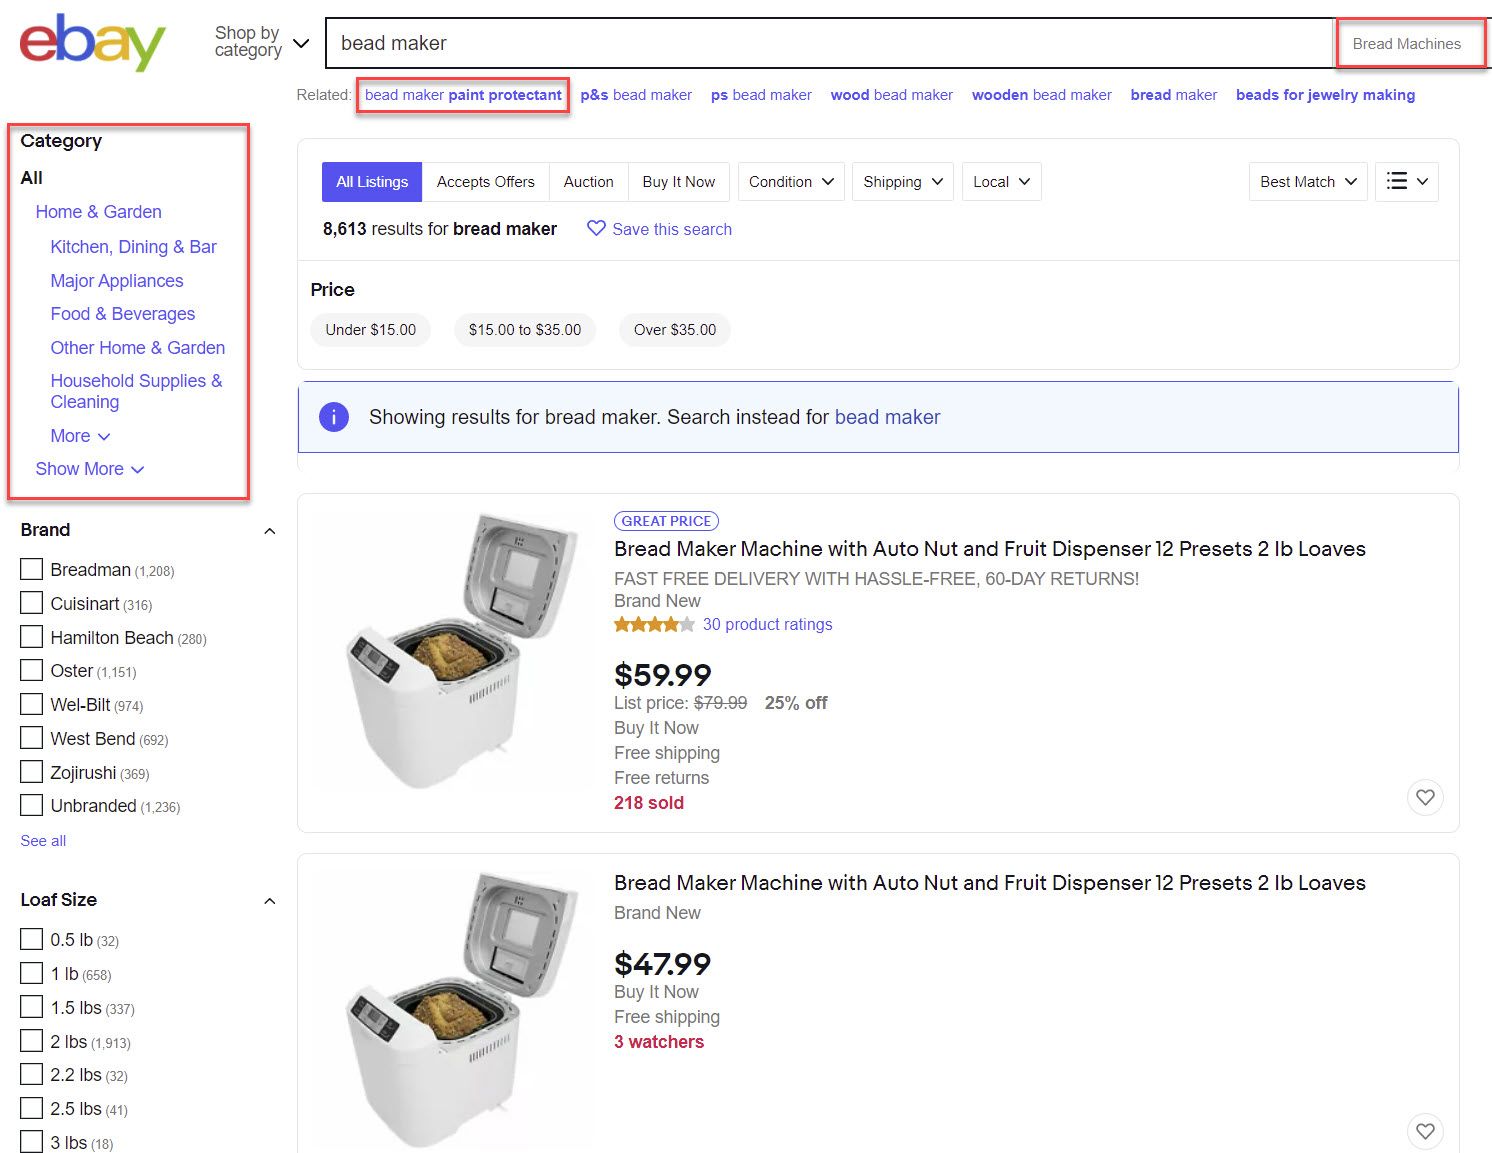Image resolution: width=1492 pixels, height=1153 pixels.
Task: Check the Breadman brand filter
Action: click(32, 569)
